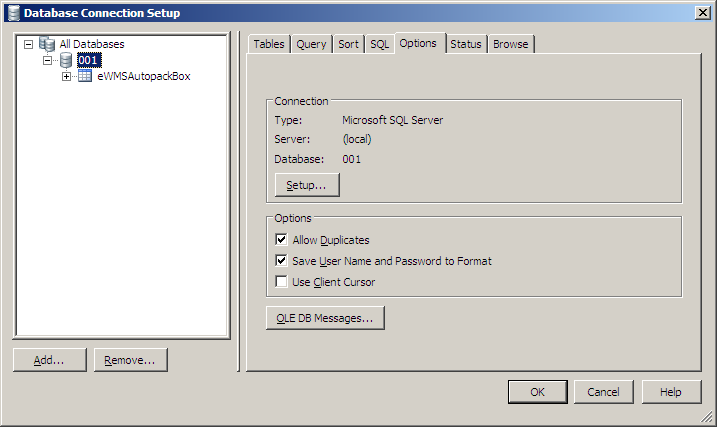Enable the Use Client Cursor checkbox

(281, 281)
